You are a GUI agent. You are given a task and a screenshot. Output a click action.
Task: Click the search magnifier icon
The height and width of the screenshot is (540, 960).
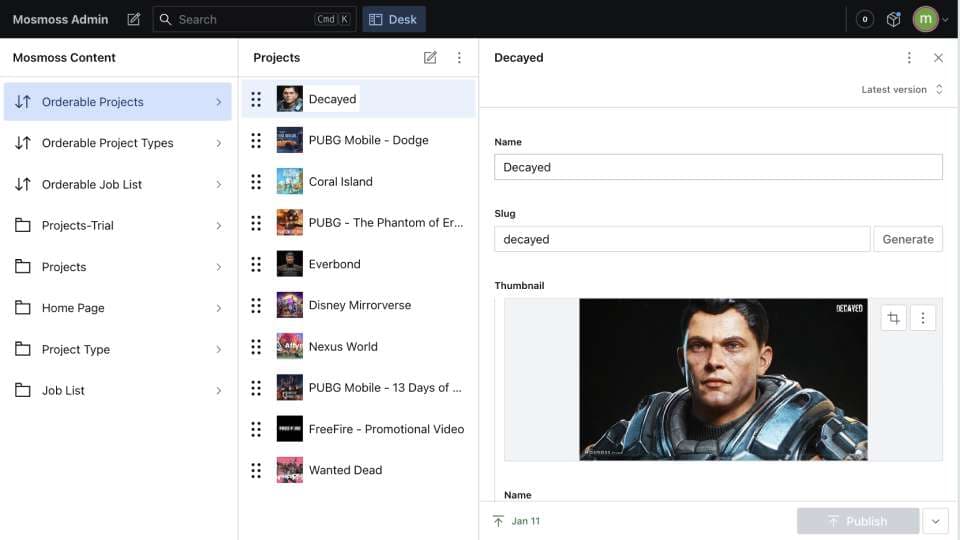click(x=165, y=20)
